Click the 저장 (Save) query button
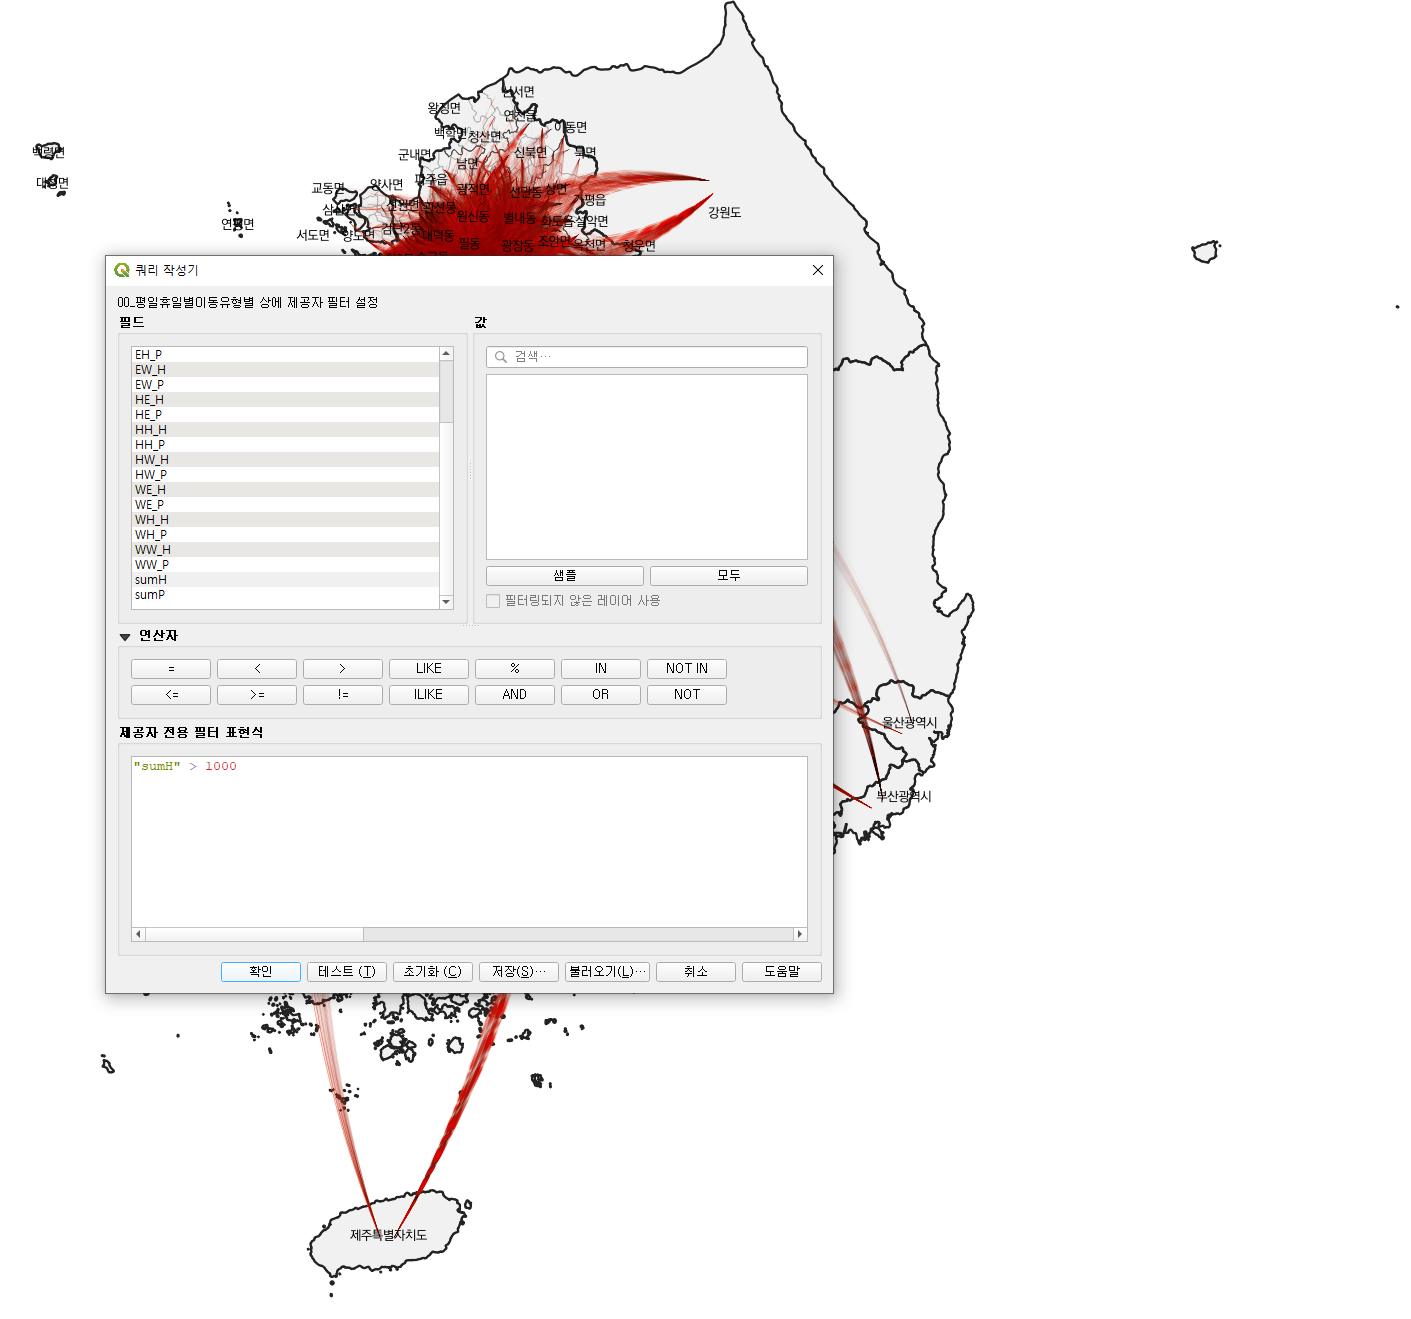 [519, 972]
